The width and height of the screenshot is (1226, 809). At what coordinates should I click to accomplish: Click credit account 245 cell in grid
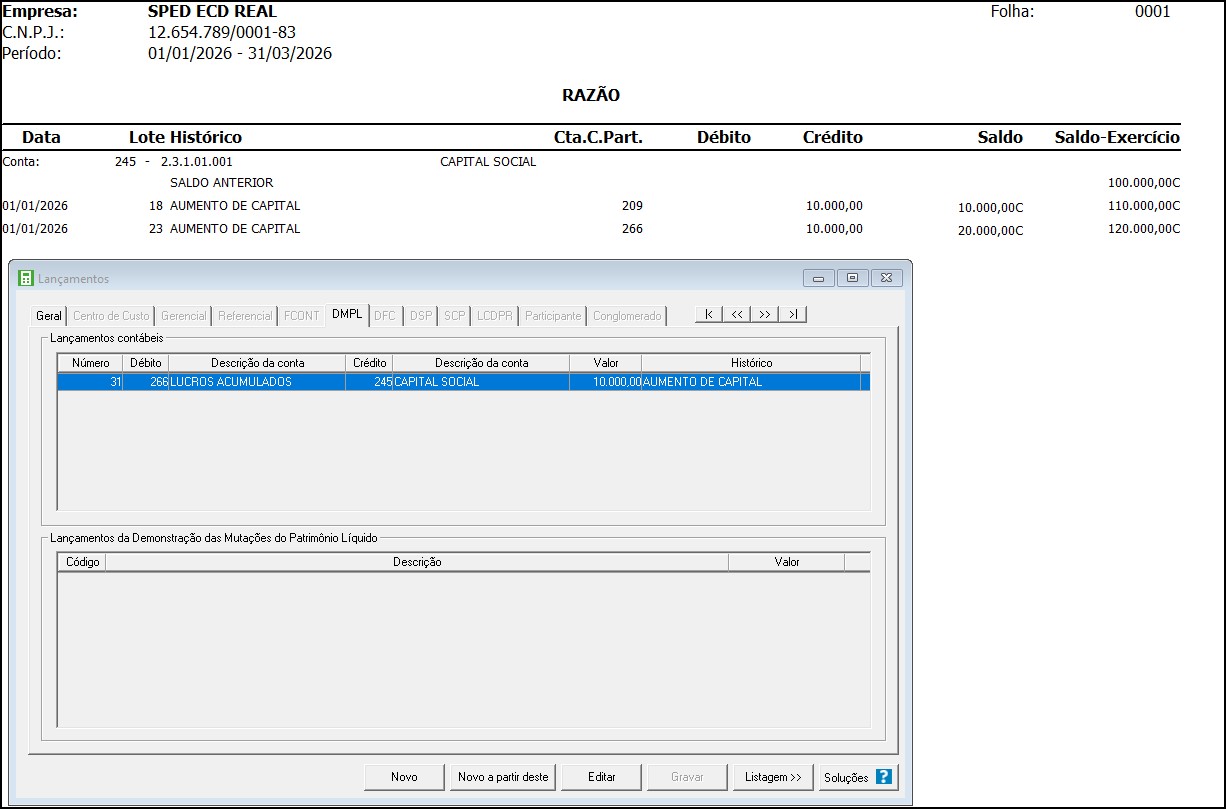click(369, 382)
